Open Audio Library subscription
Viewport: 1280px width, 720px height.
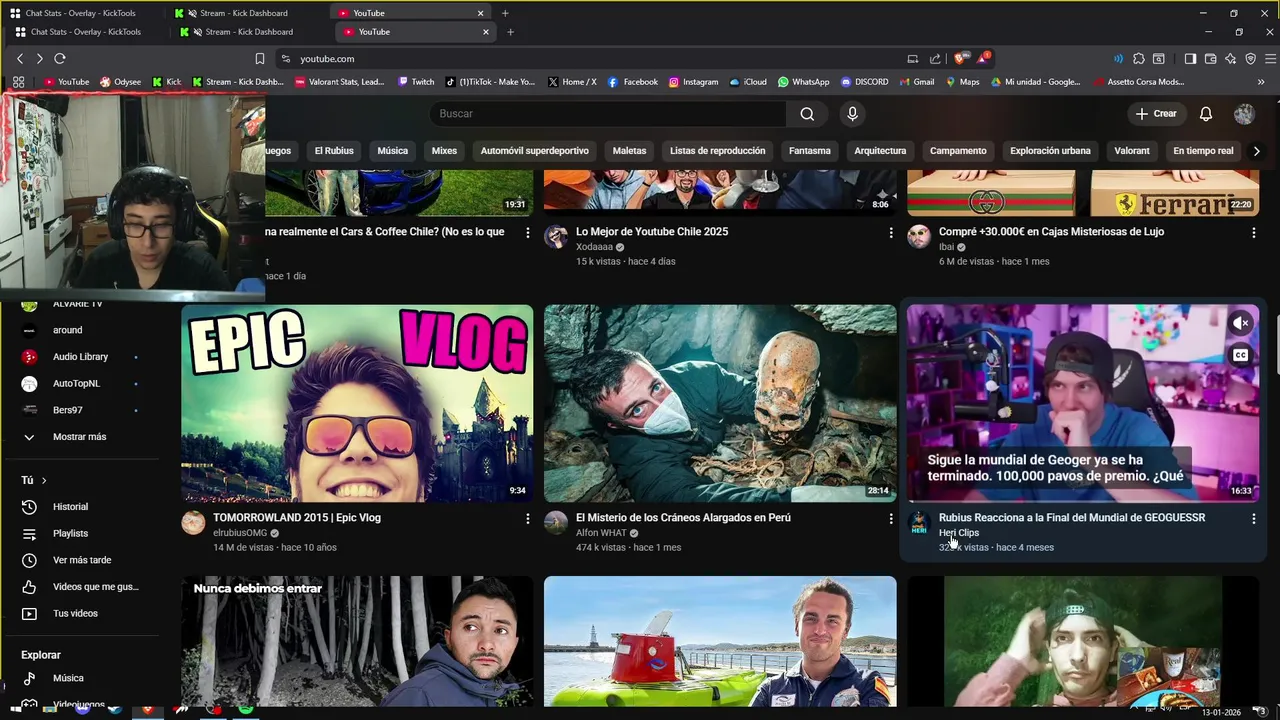[80, 357]
